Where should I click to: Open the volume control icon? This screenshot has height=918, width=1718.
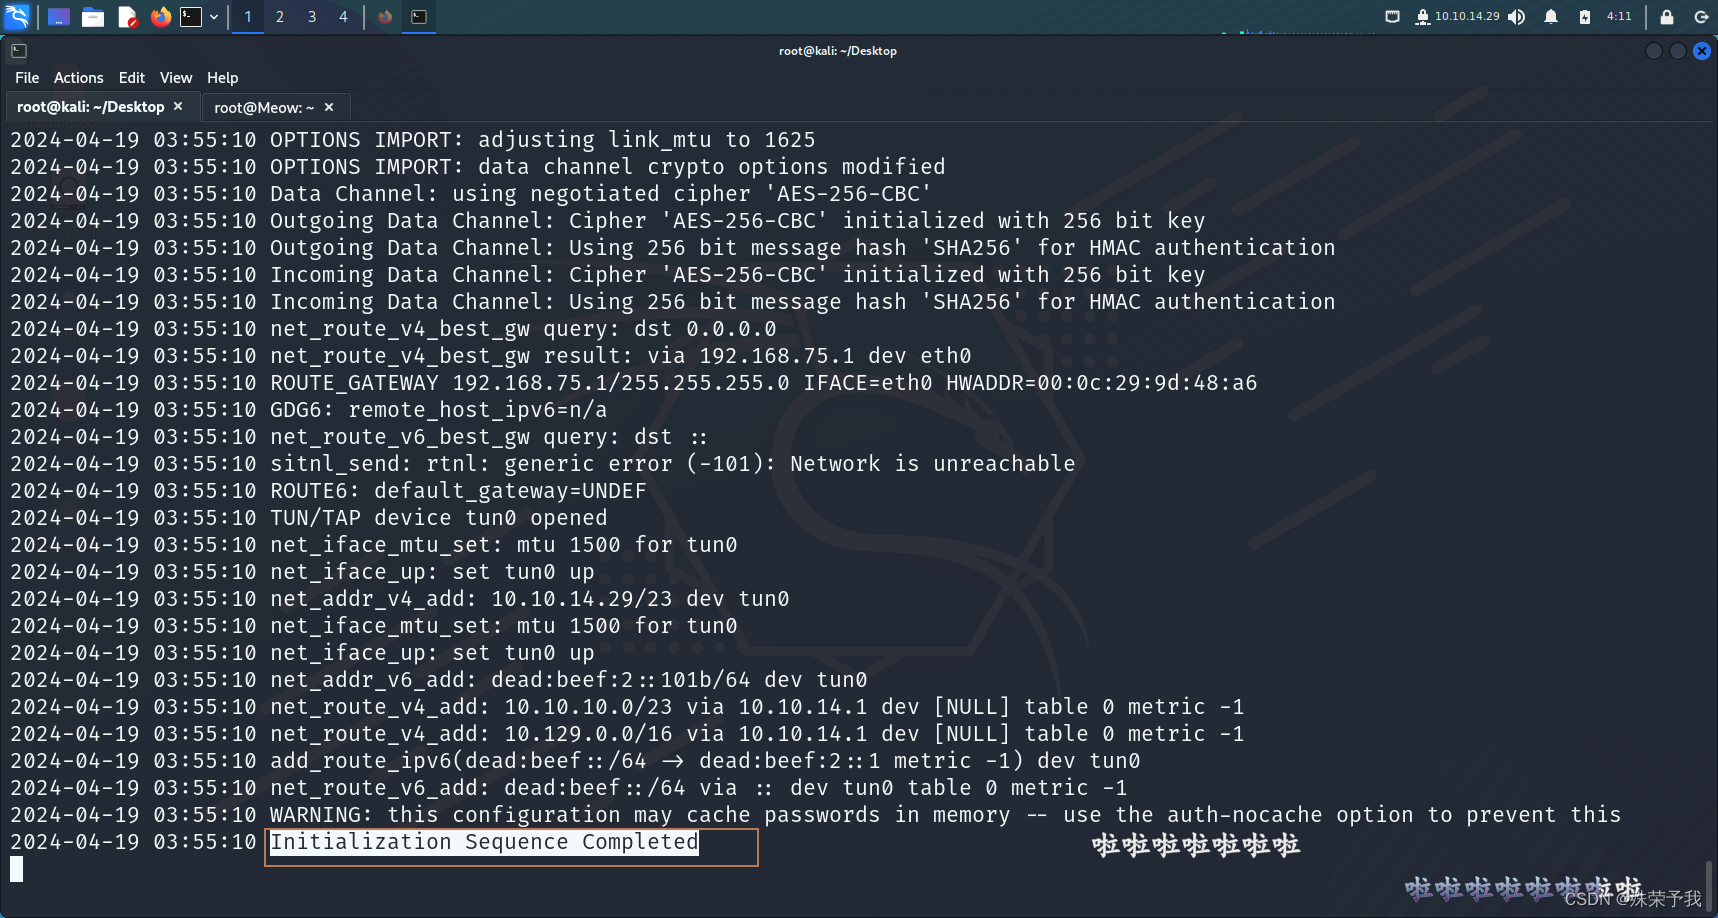pos(1517,17)
